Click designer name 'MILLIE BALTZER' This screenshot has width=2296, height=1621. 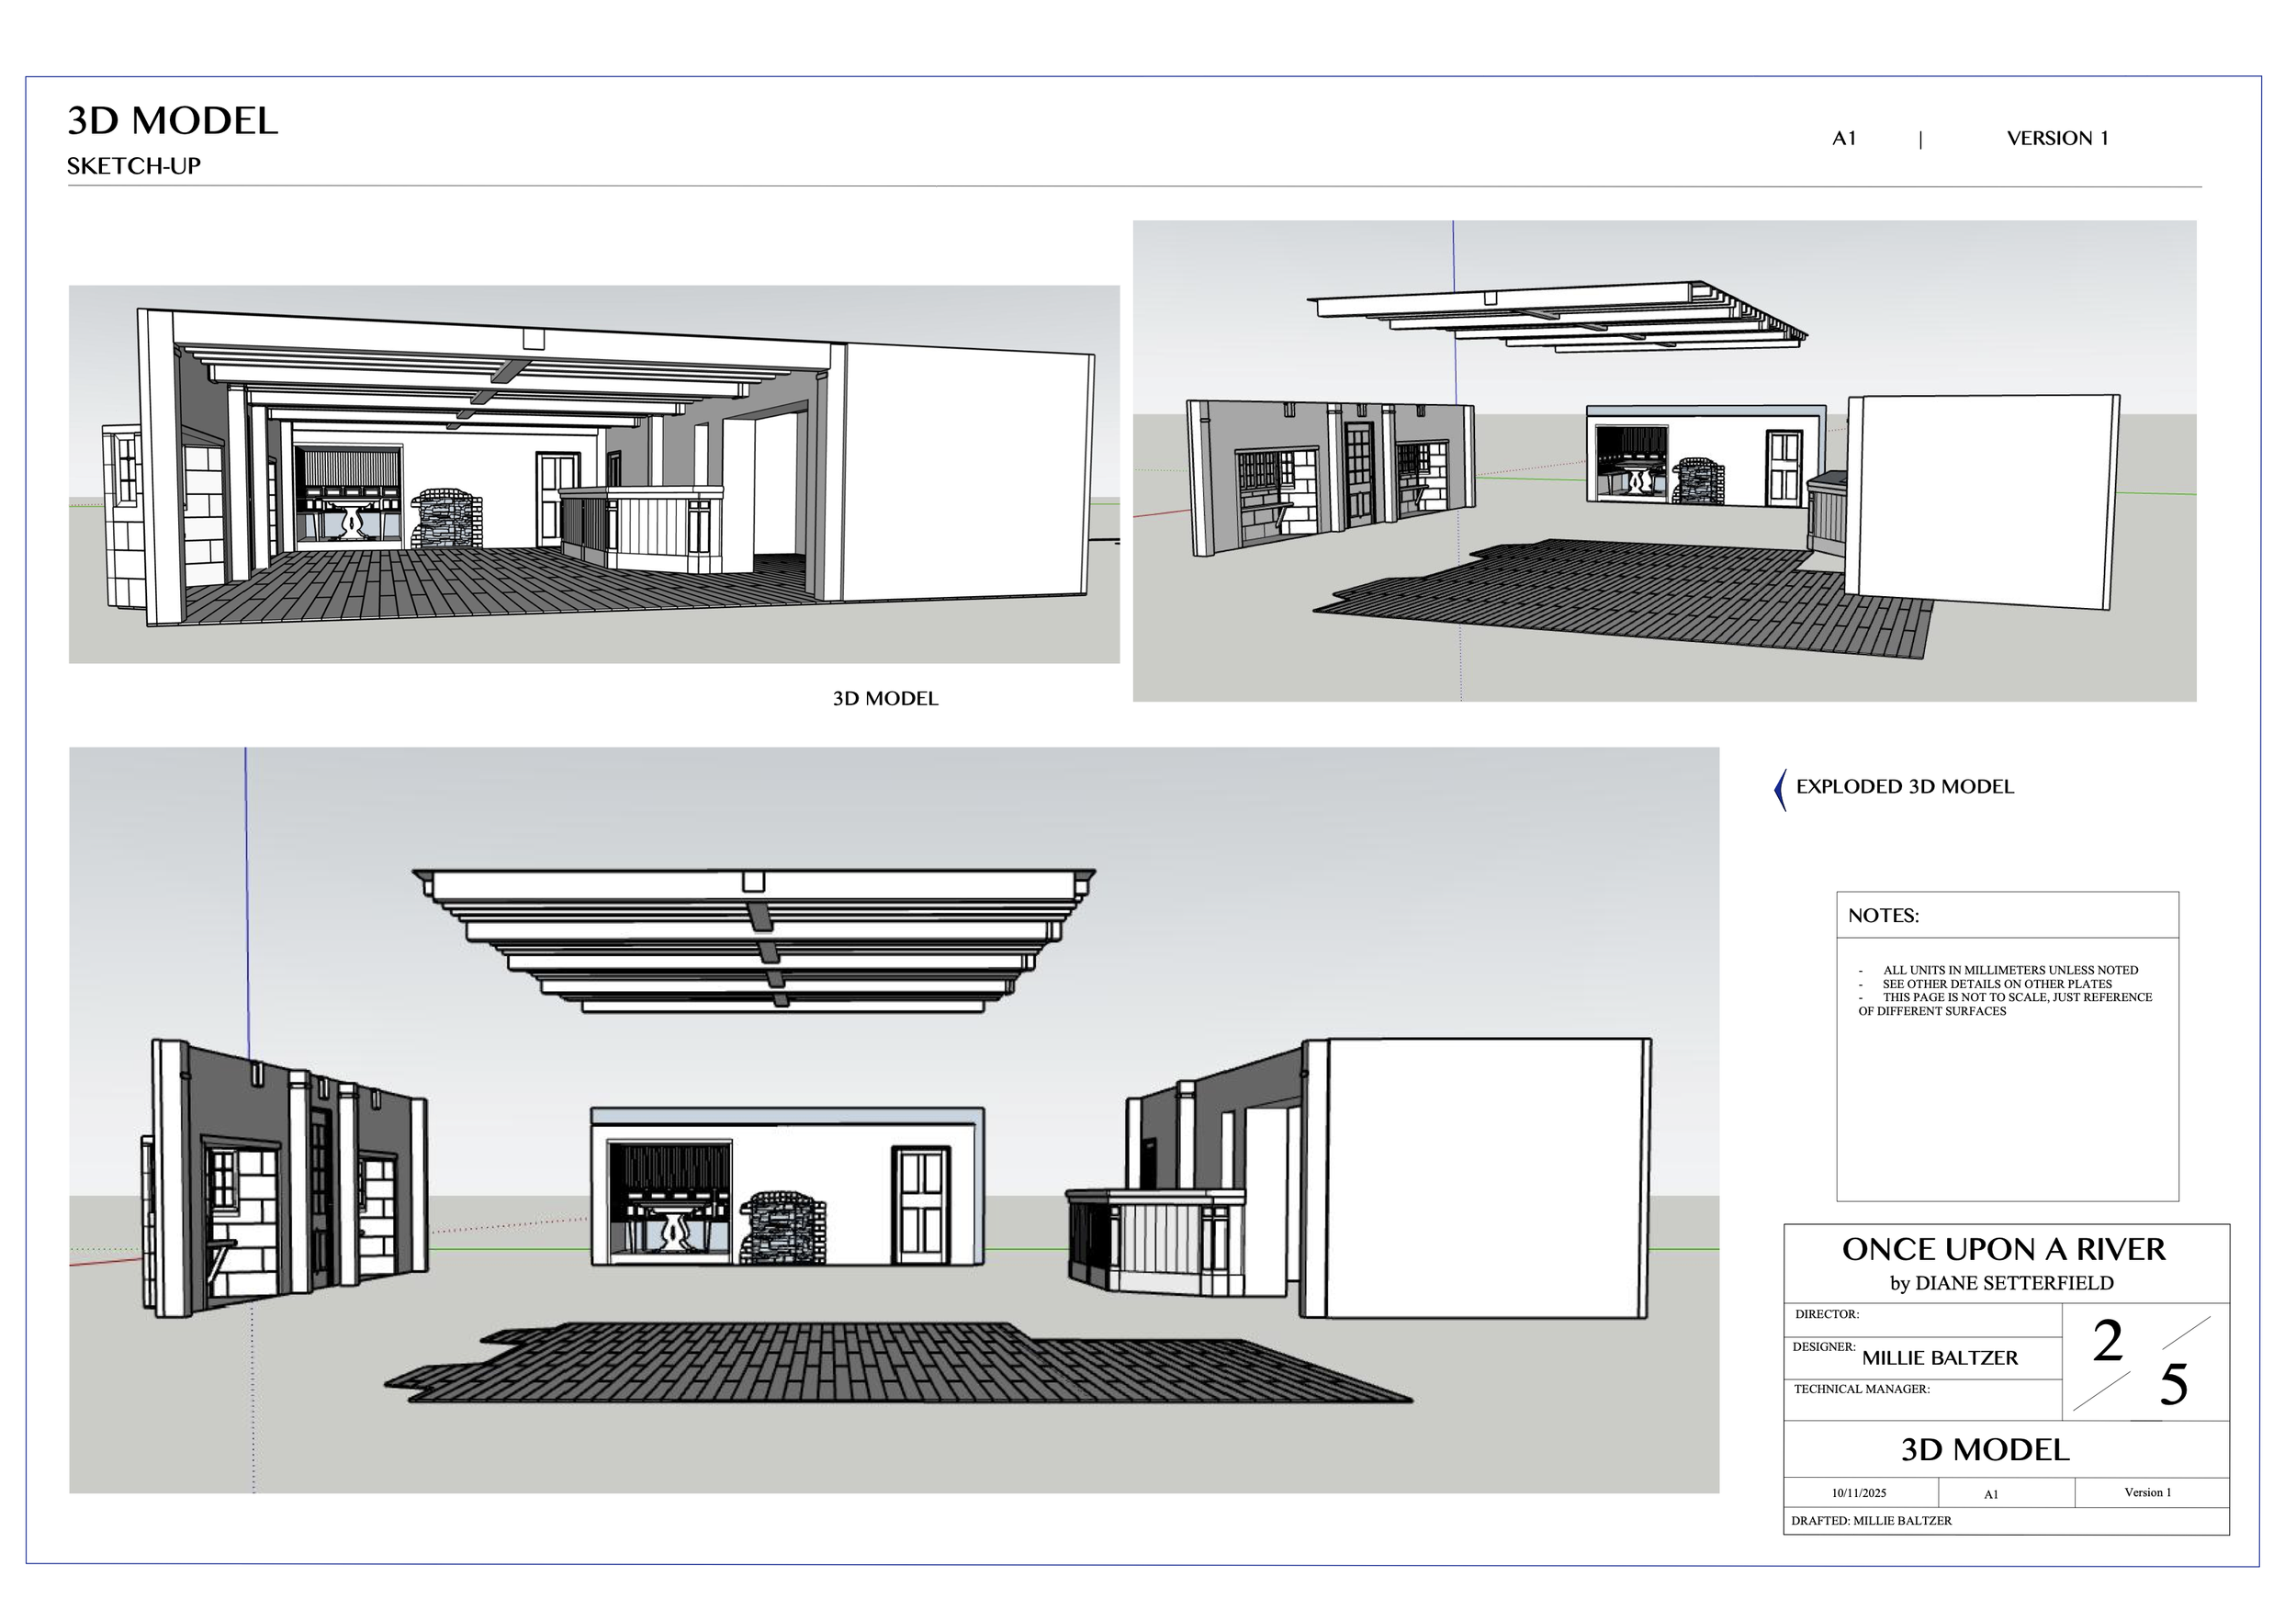[1939, 1358]
